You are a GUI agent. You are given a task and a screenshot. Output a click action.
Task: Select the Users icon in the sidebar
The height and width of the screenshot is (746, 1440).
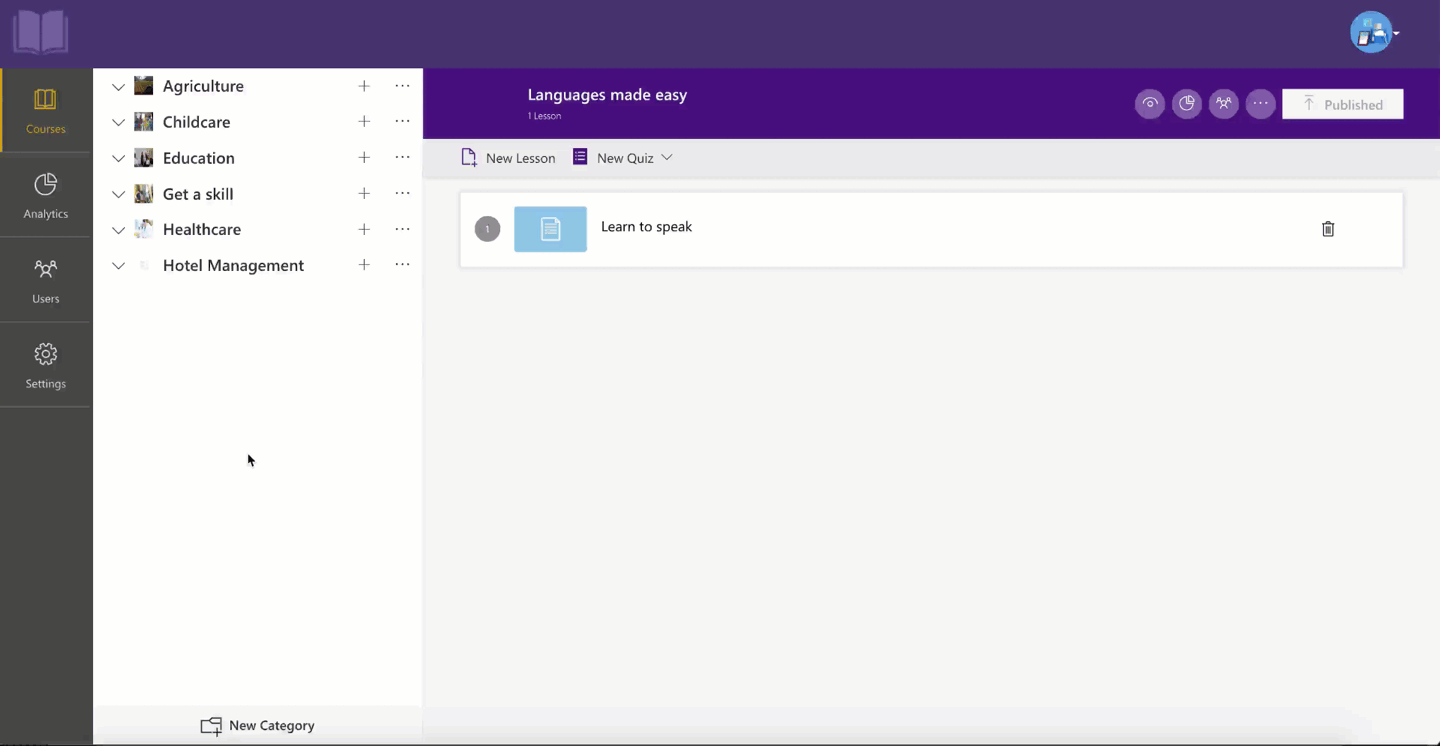pos(45,280)
